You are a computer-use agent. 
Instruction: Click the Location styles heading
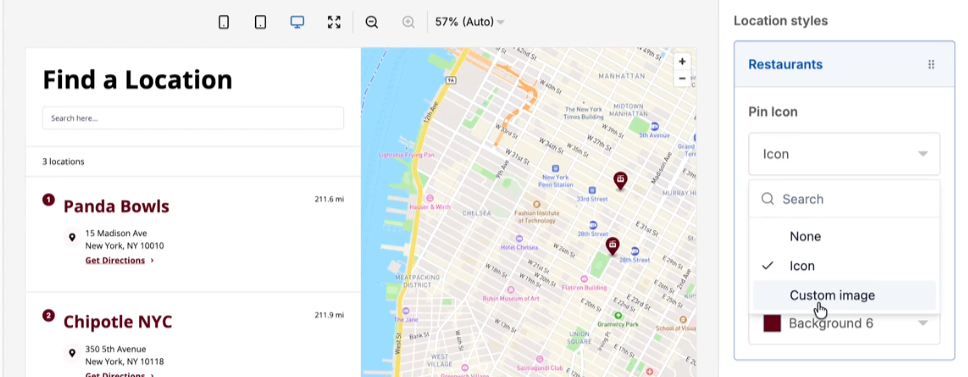(x=780, y=21)
